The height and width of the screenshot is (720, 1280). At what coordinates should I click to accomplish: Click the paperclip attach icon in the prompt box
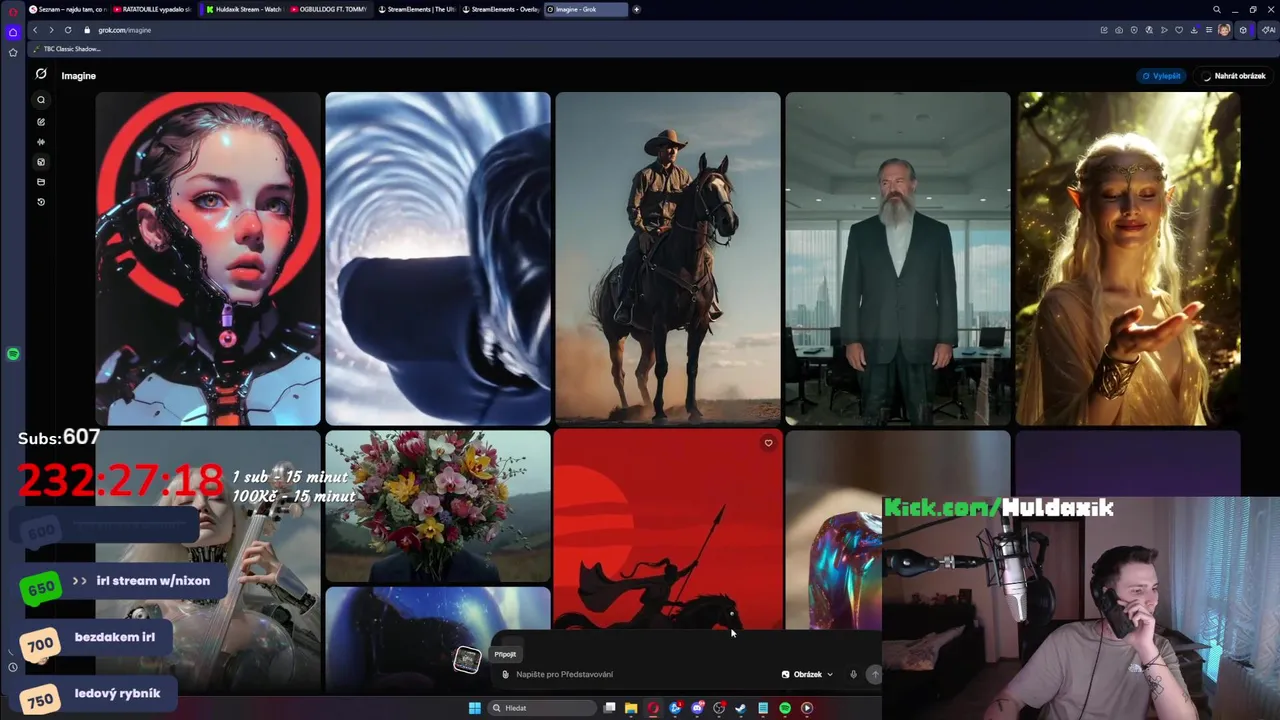(506, 674)
